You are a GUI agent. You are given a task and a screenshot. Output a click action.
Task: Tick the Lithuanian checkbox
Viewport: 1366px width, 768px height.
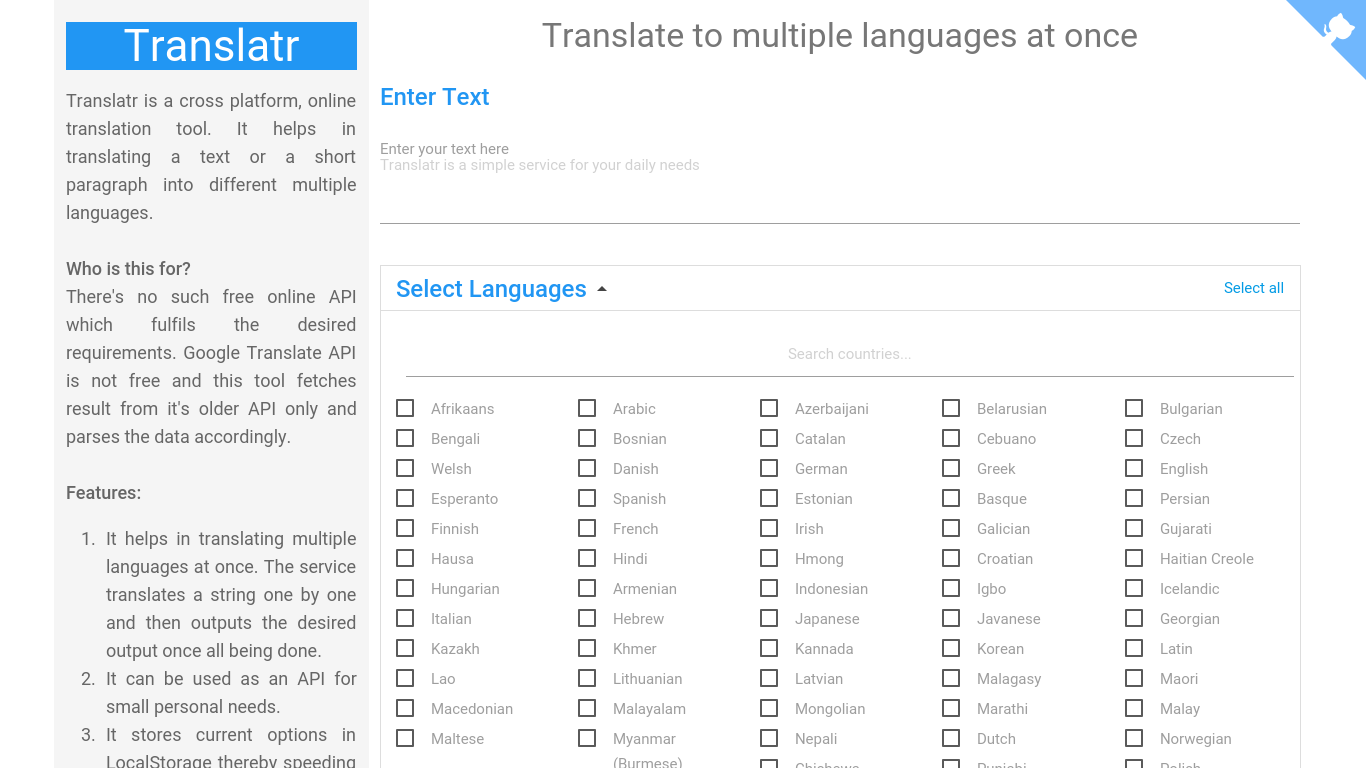587,678
